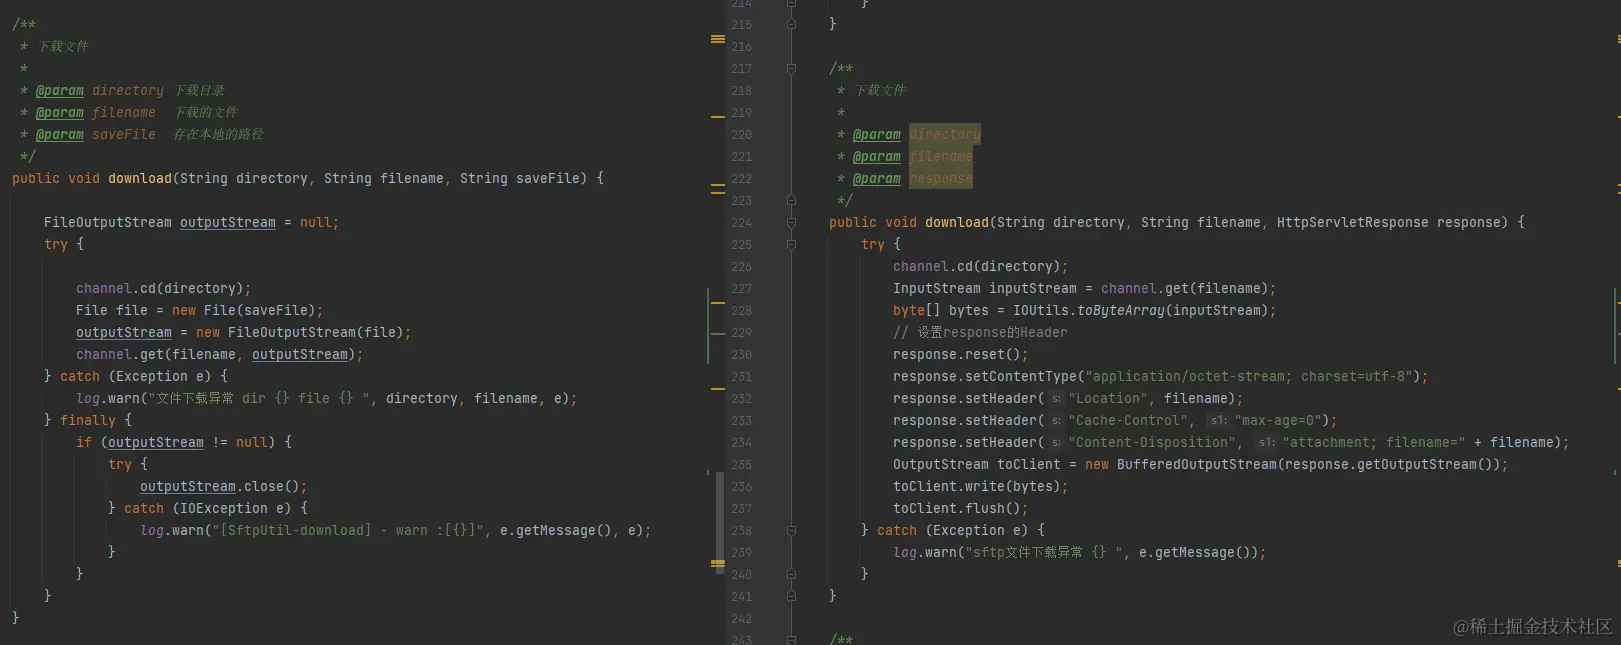
Task: Click 'outputStream.close();' line
Action: tap(224, 487)
